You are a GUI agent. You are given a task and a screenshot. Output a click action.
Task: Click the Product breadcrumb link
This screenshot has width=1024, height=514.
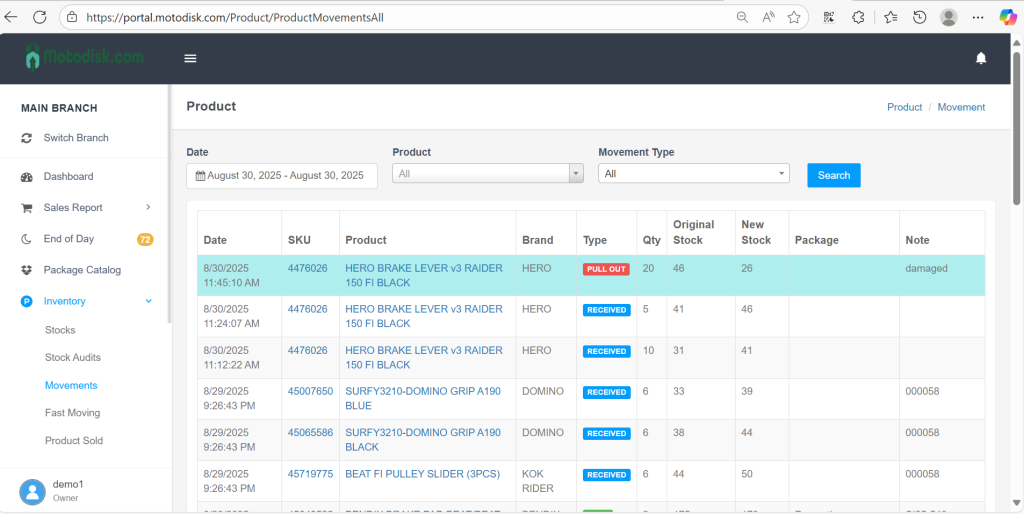[904, 107]
